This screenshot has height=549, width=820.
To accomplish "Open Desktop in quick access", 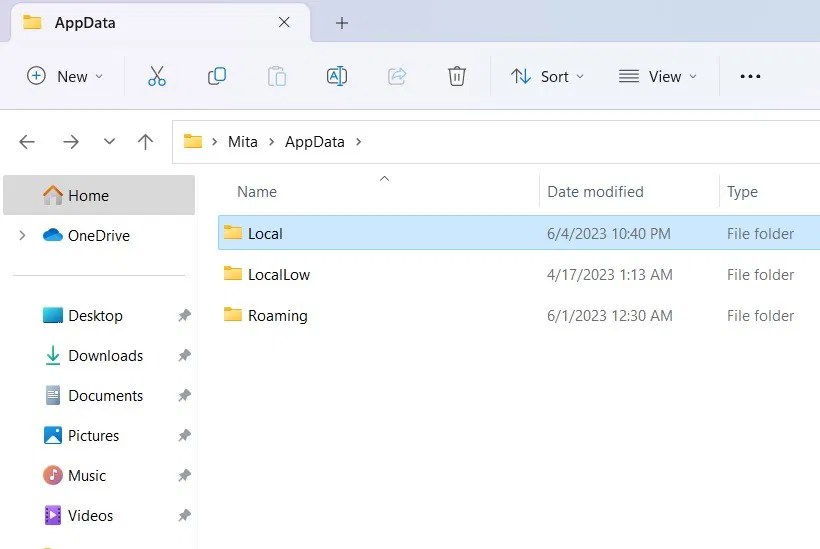I will coord(95,316).
